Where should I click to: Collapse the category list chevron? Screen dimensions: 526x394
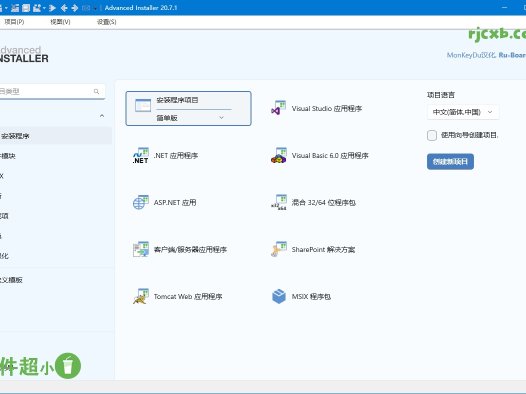(102, 116)
